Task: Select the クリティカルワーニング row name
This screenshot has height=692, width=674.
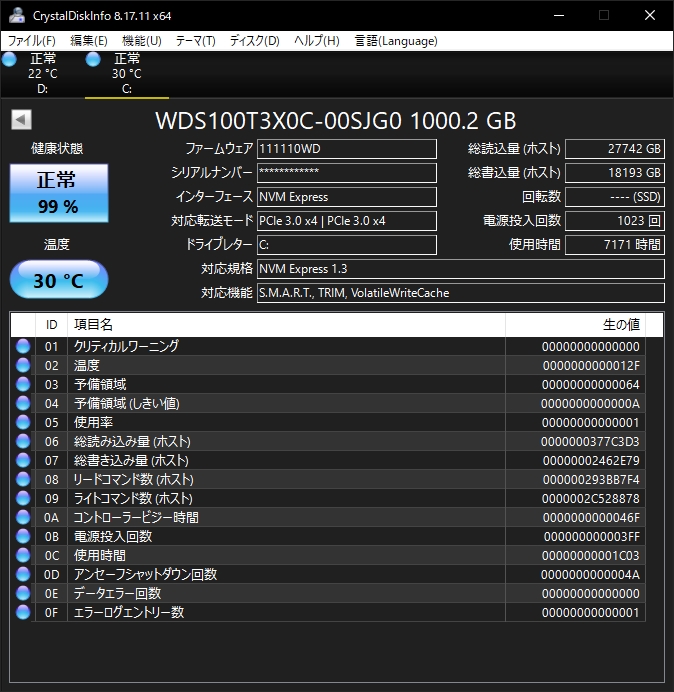Action: click(126, 346)
